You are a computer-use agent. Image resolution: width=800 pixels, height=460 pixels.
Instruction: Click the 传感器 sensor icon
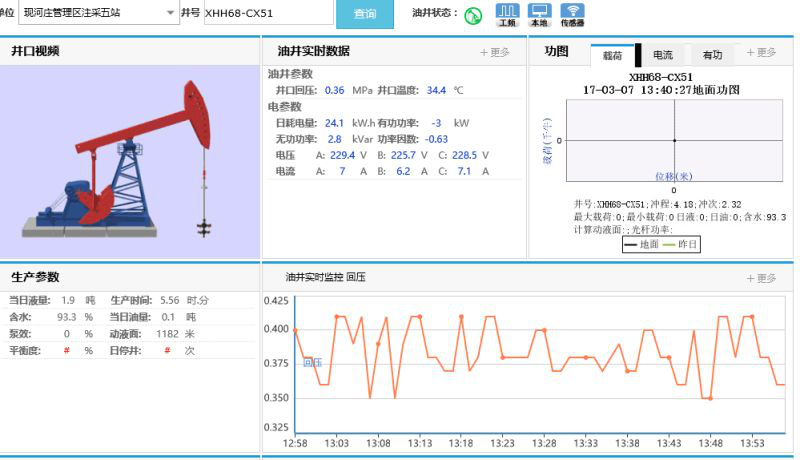tap(572, 14)
